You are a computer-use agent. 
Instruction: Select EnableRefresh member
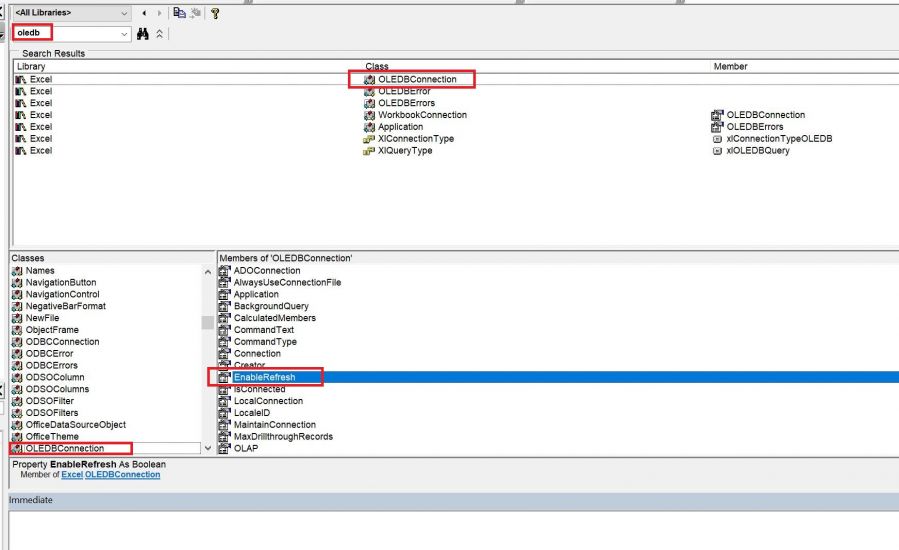(264, 377)
